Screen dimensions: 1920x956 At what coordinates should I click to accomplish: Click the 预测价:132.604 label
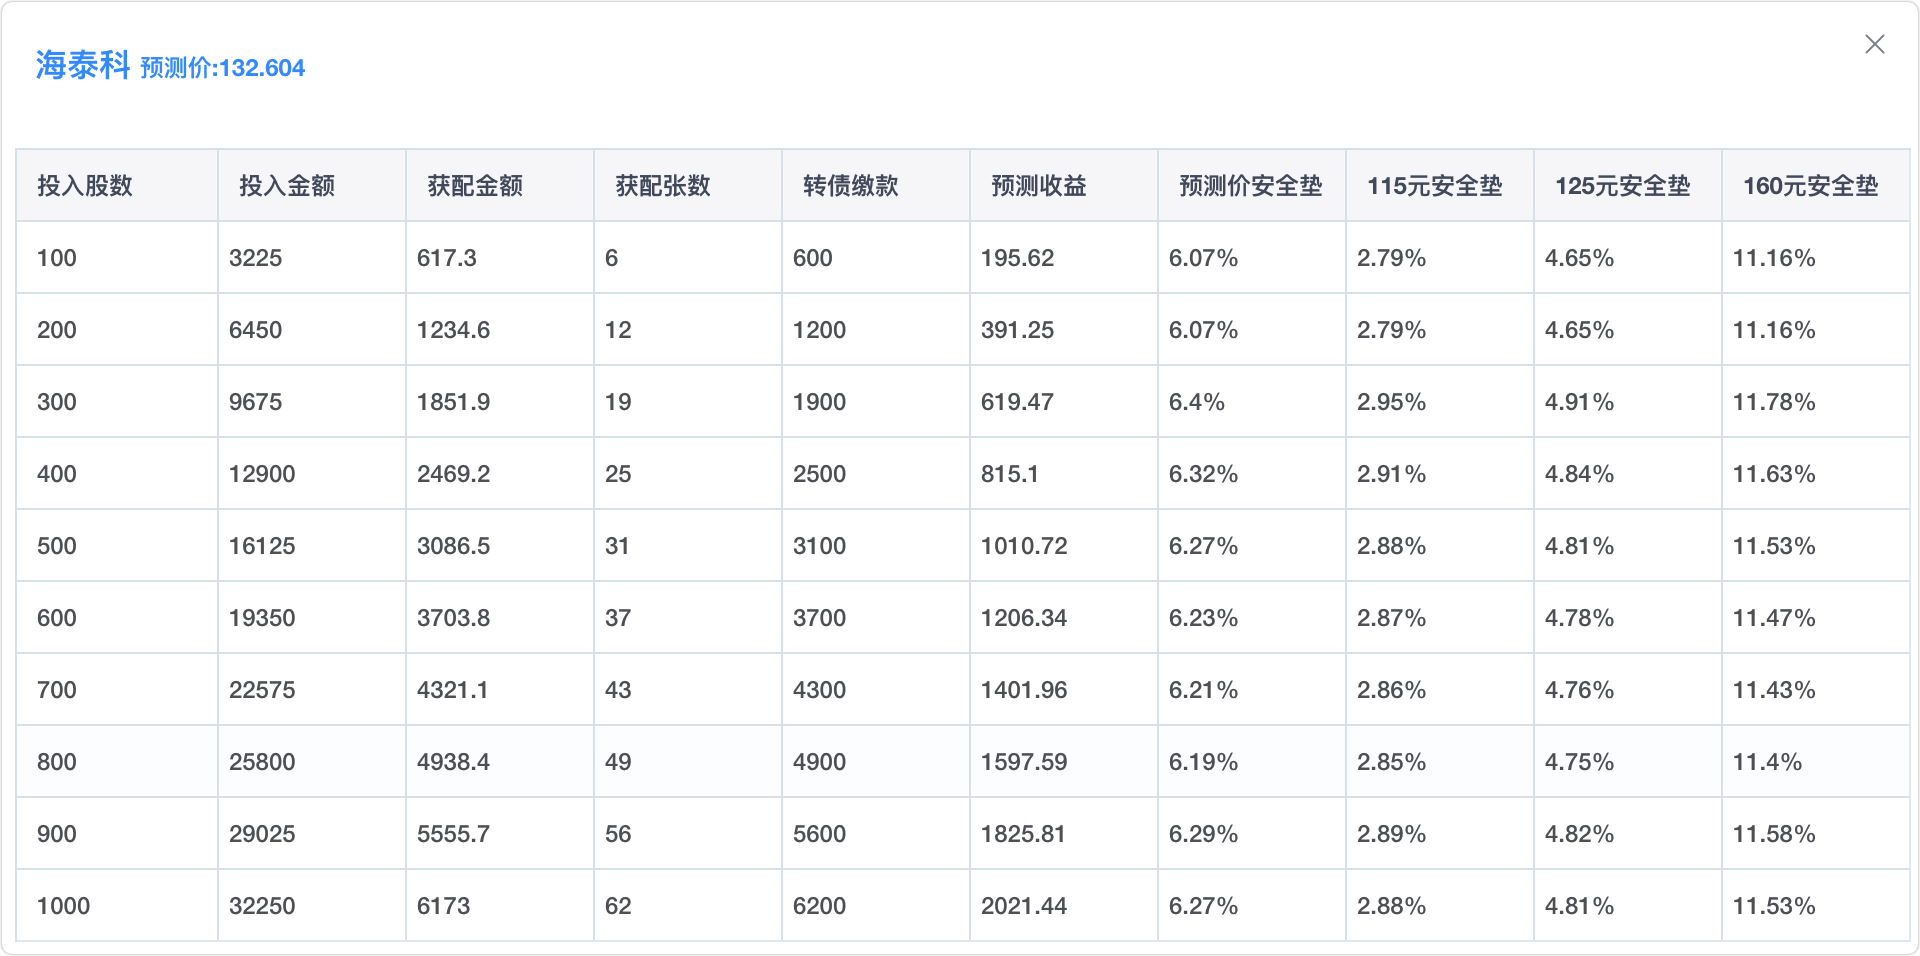tap(222, 68)
